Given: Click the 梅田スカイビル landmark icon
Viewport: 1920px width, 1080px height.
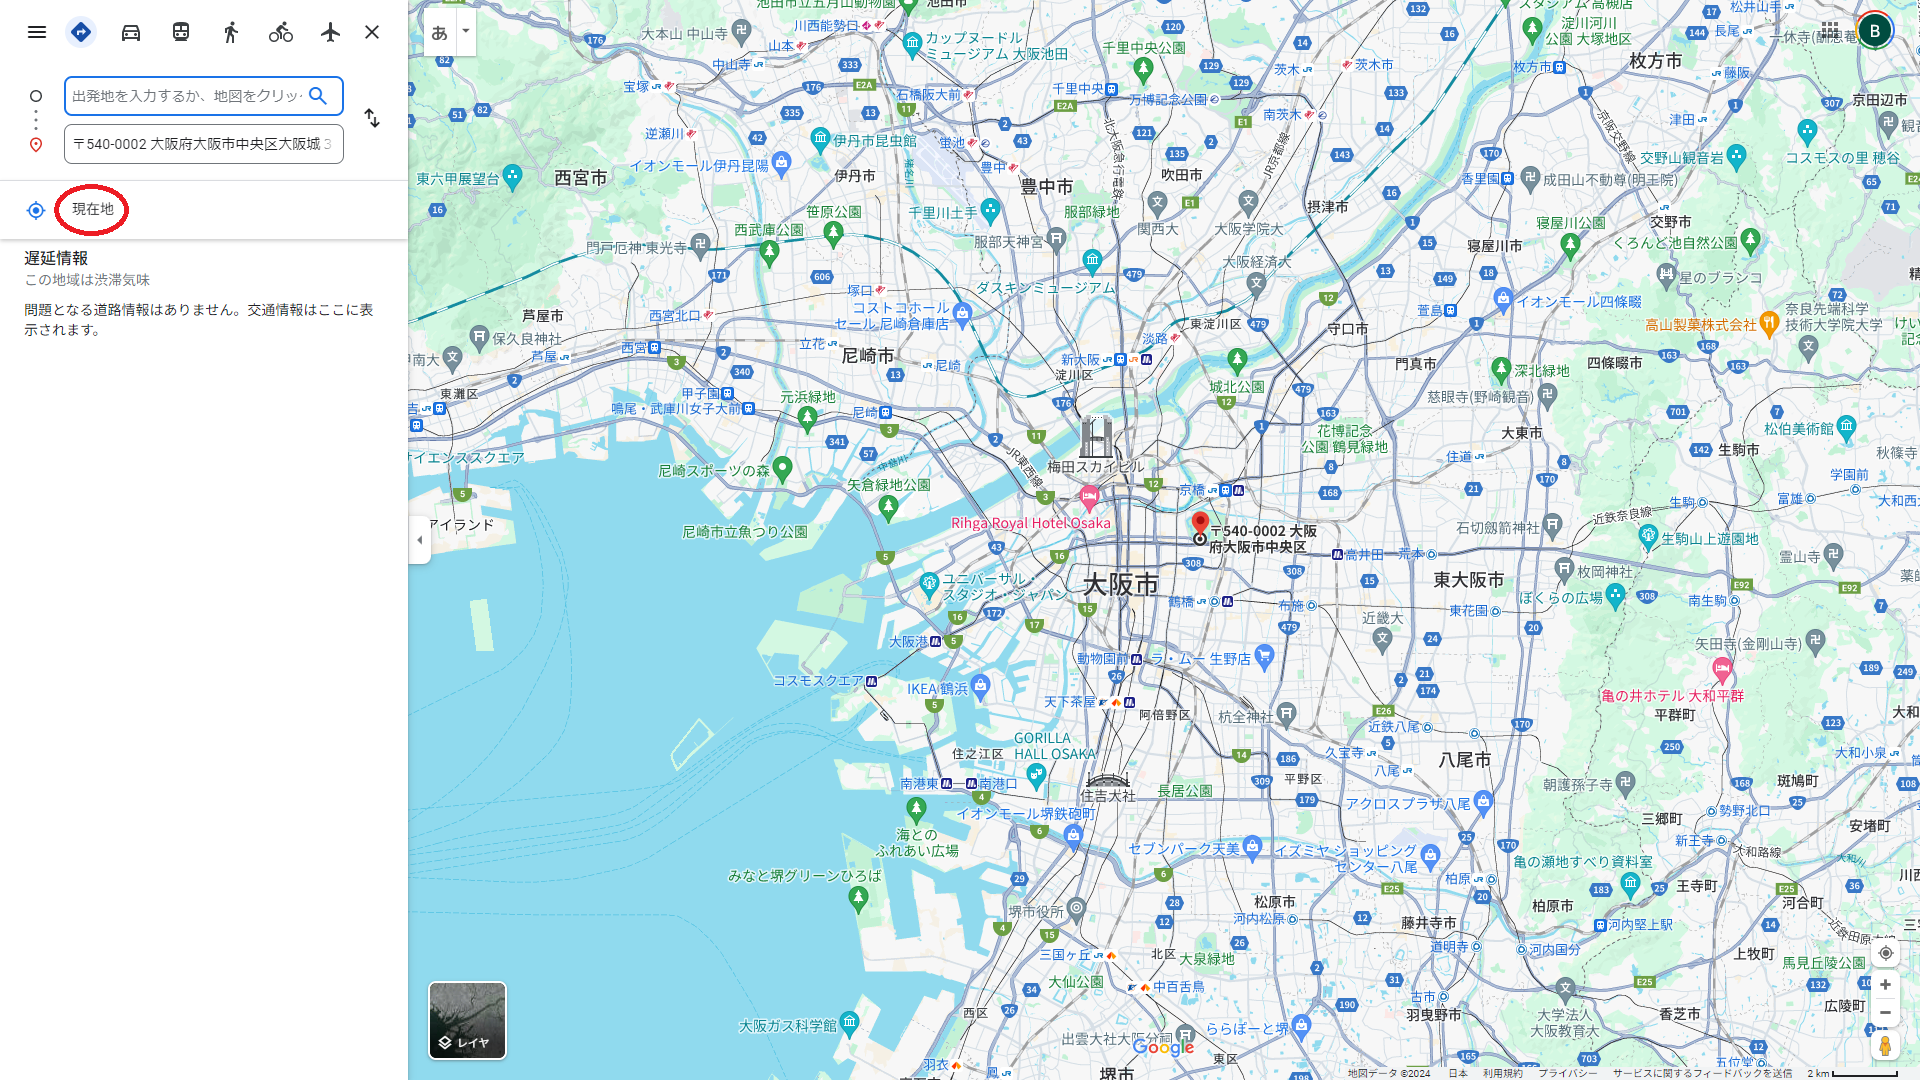Looking at the screenshot, I should coord(1097,437).
